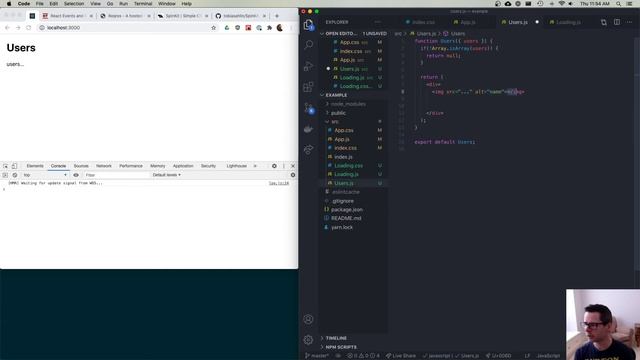640x360 pixels.
Task: Collapse the src folder
Action: pyautogui.click(x=334, y=122)
